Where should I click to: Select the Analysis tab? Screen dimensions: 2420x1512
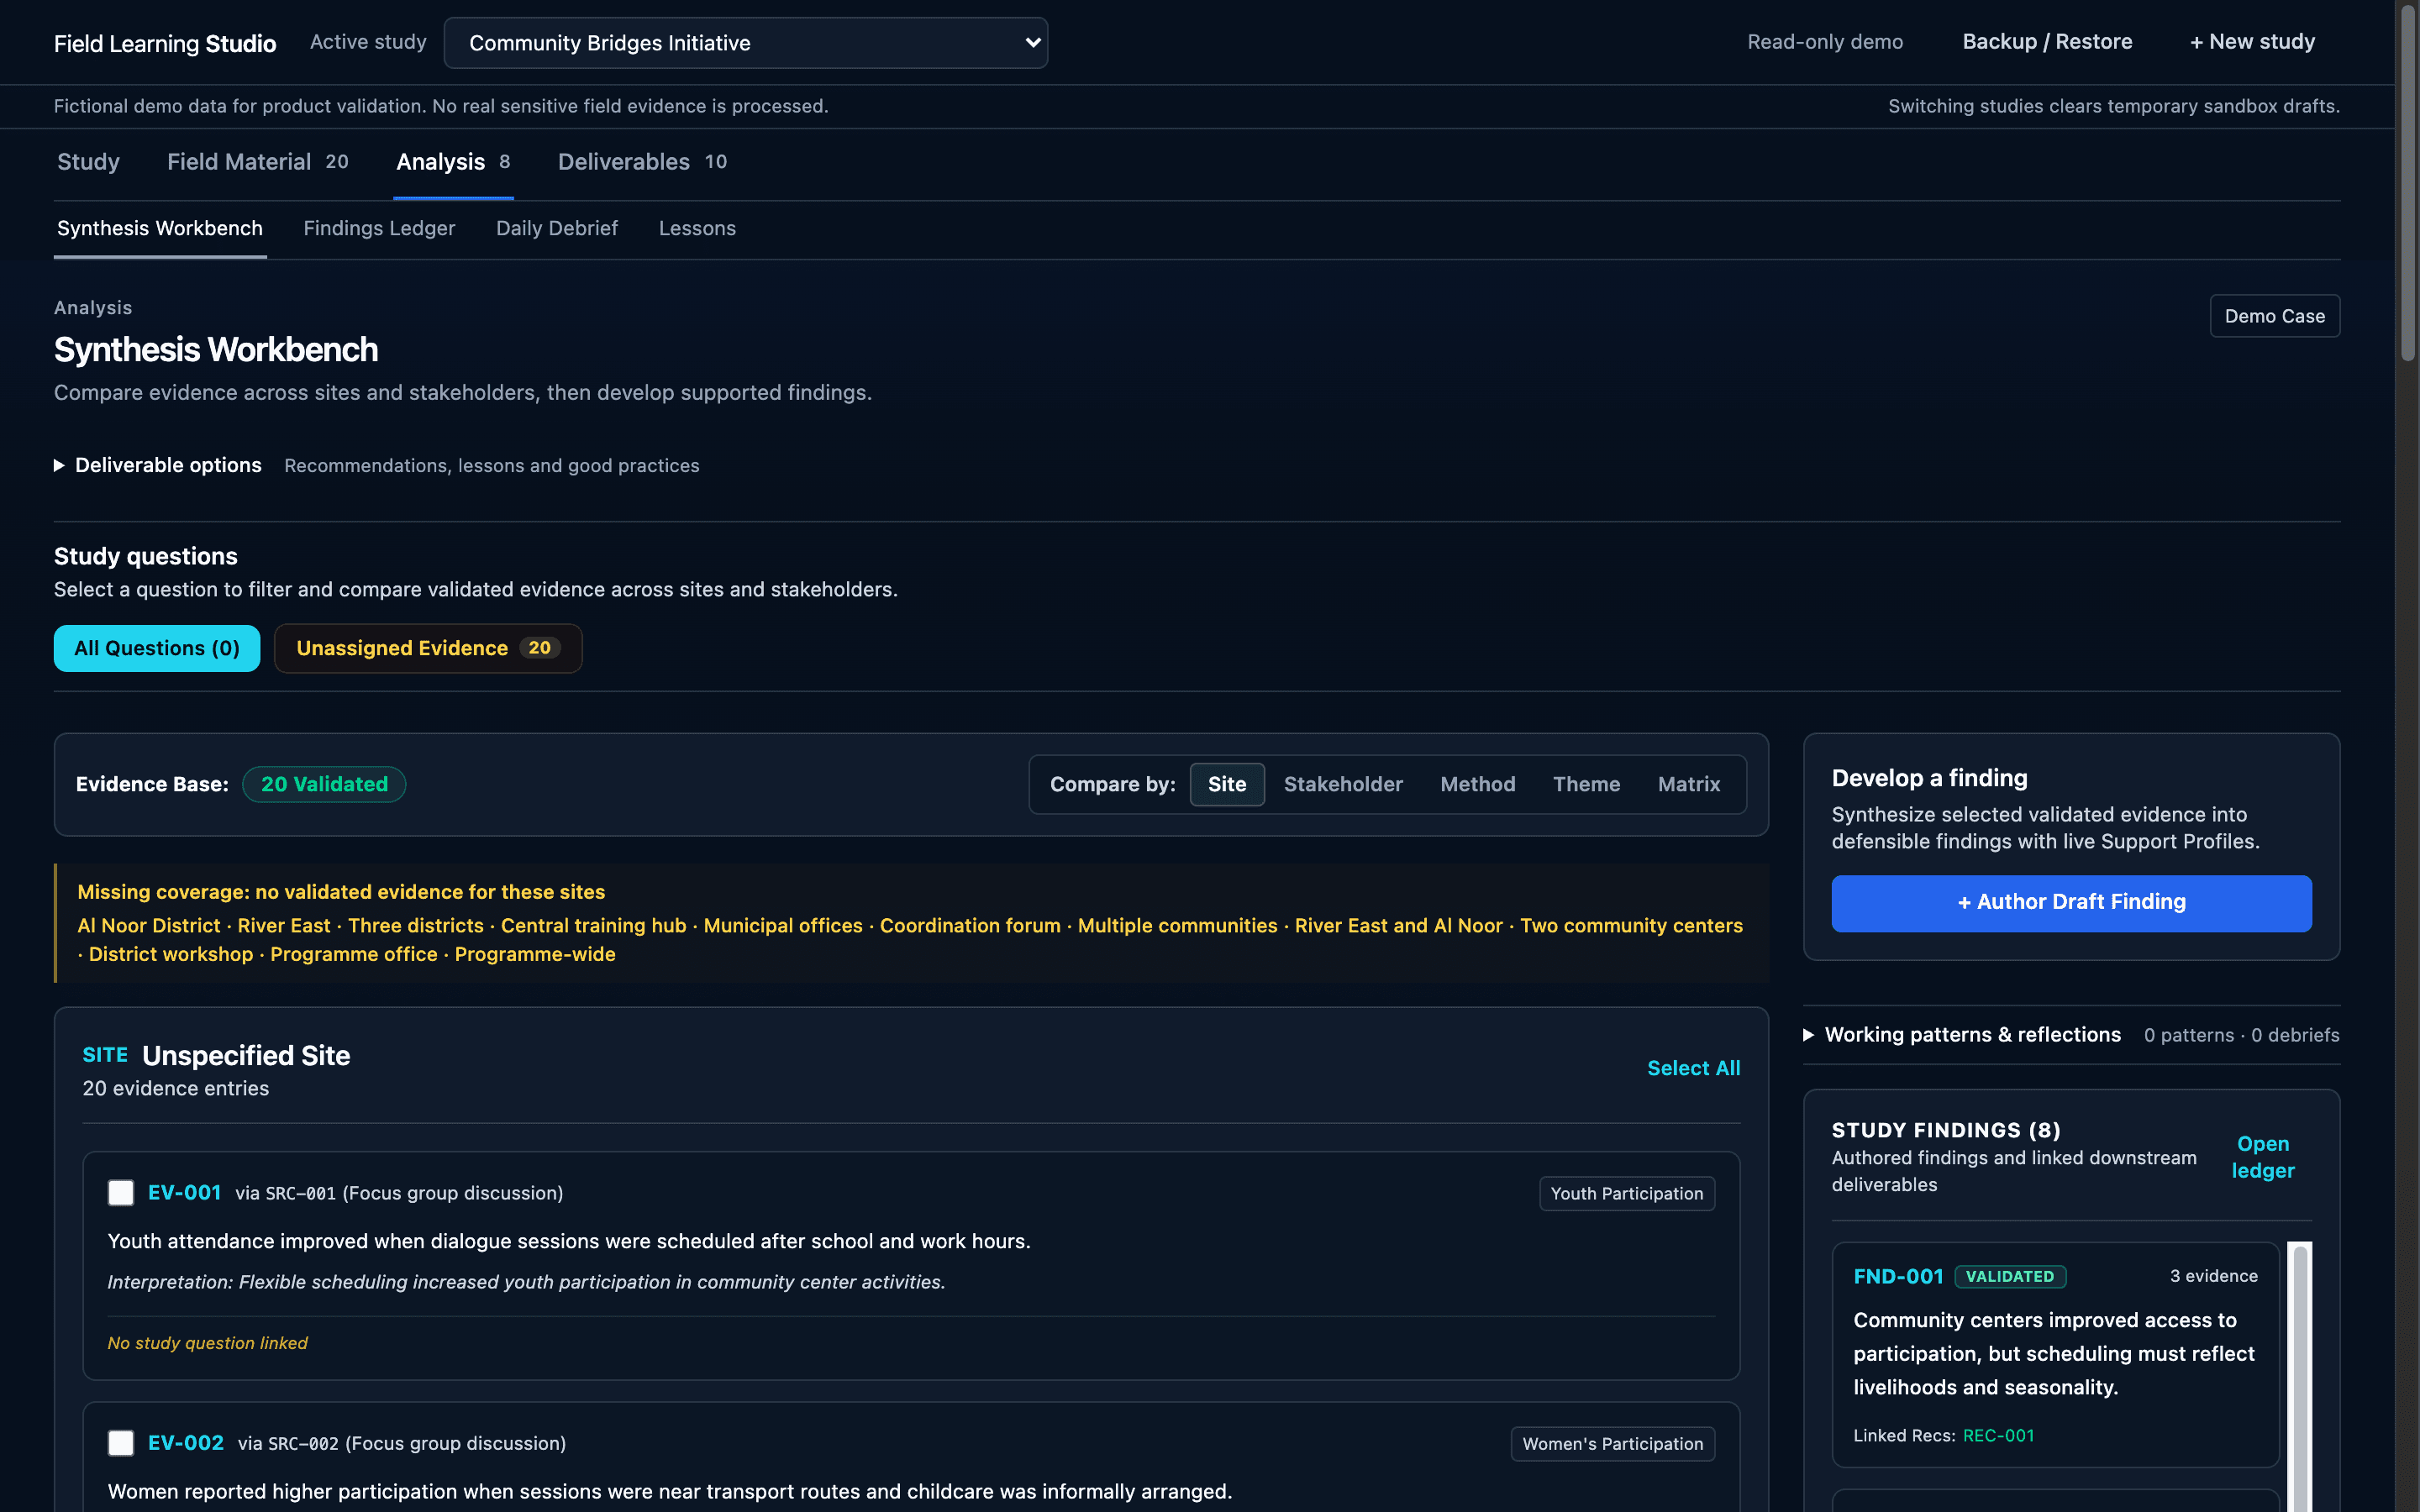(453, 162)
